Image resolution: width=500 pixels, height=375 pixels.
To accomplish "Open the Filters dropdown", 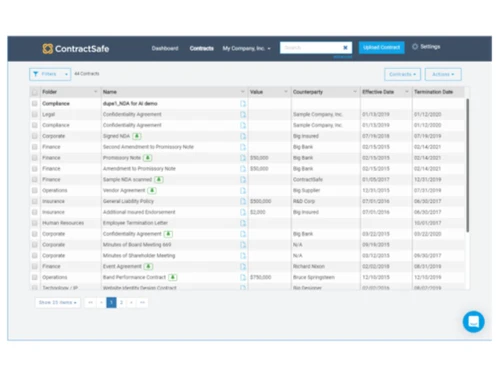I will [x=50, y=74].
